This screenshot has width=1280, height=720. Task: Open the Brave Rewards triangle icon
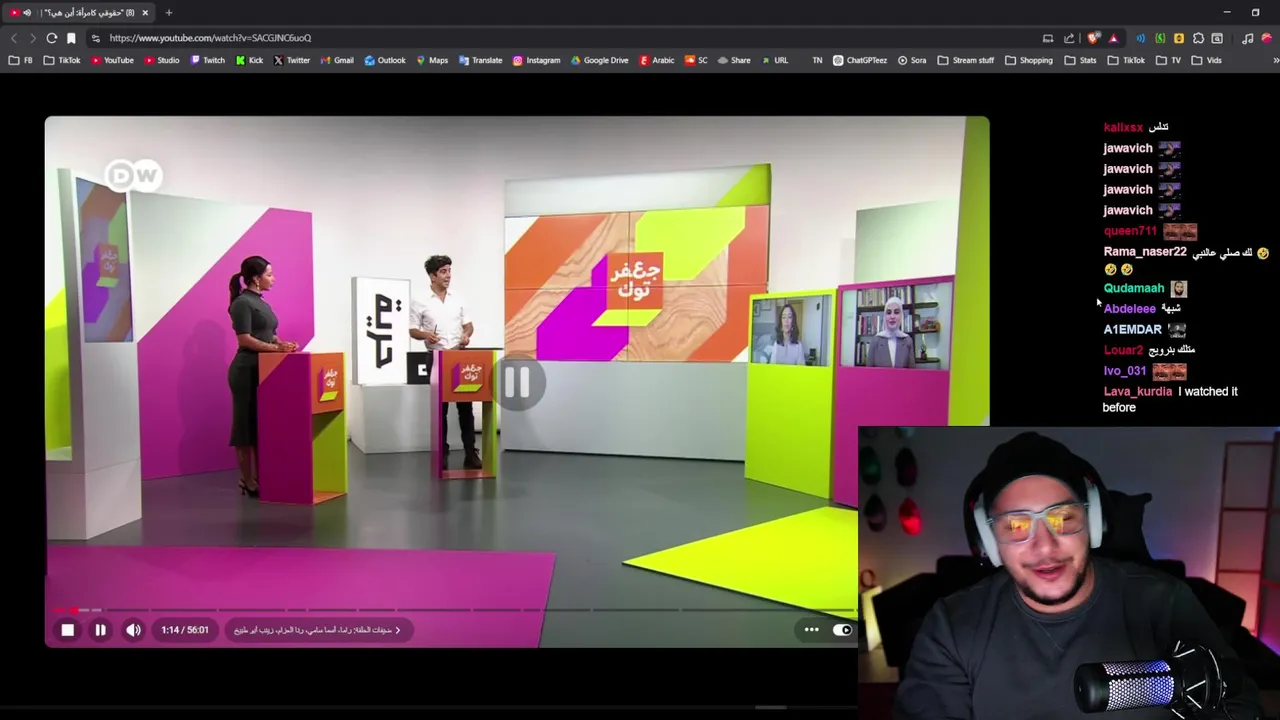pyautogui.click(x=1113, y=38)
